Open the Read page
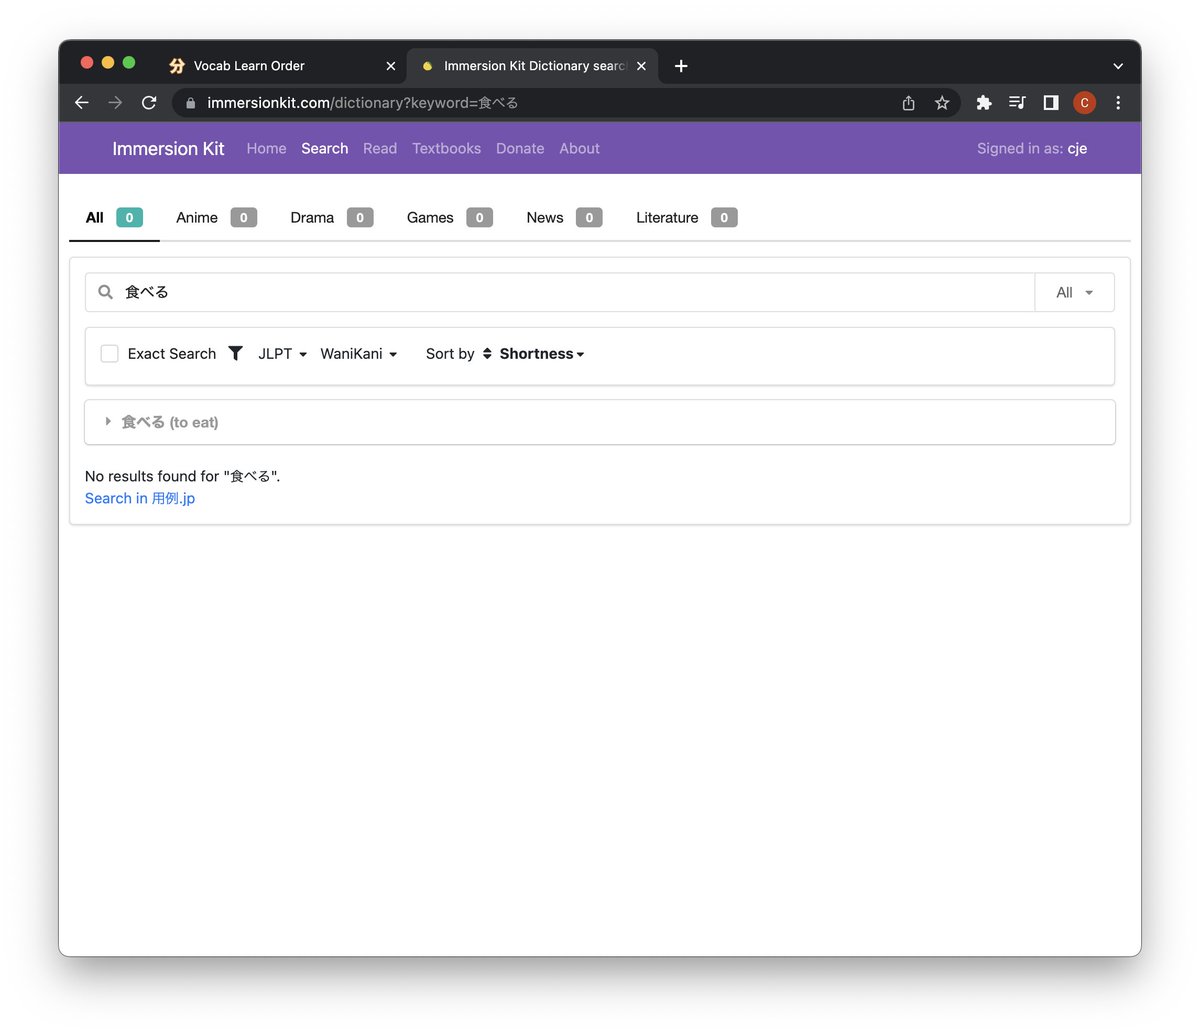The width and height of the screenshot is (1200, 1034). [x=380, y=148]
